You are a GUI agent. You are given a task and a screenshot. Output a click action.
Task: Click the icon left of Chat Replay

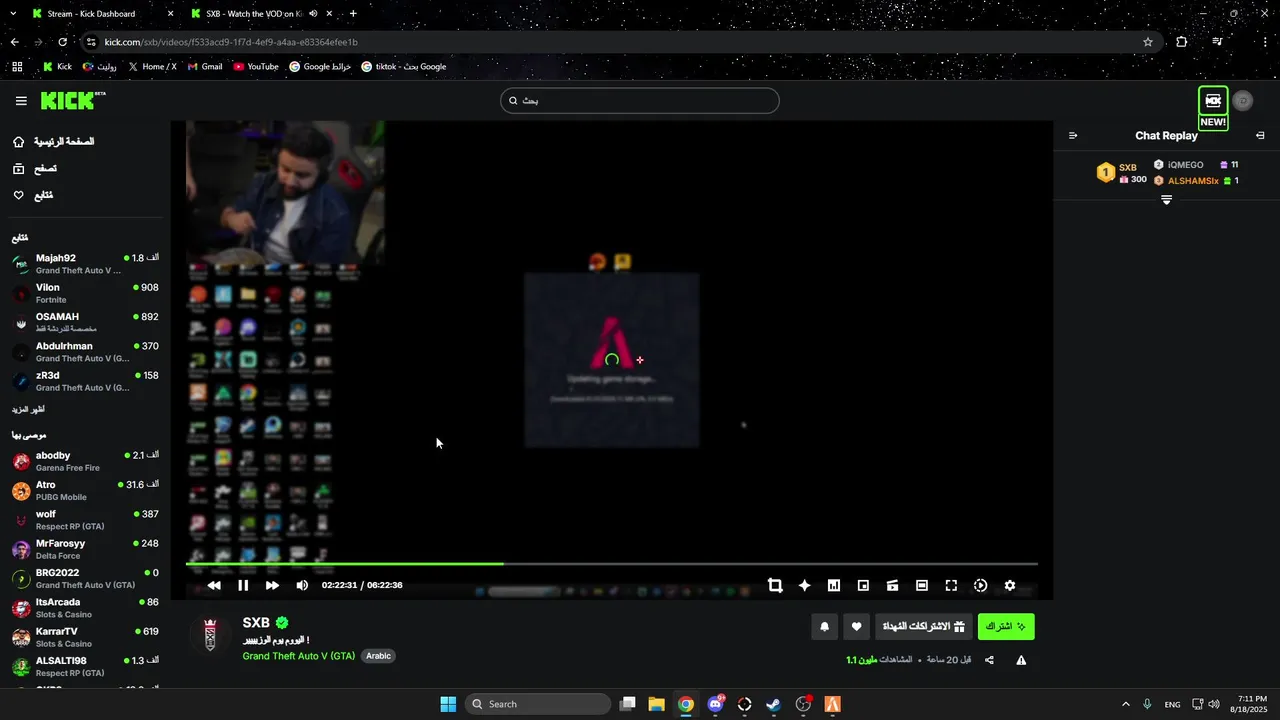pyautogui.click(x=1073, y=135)
